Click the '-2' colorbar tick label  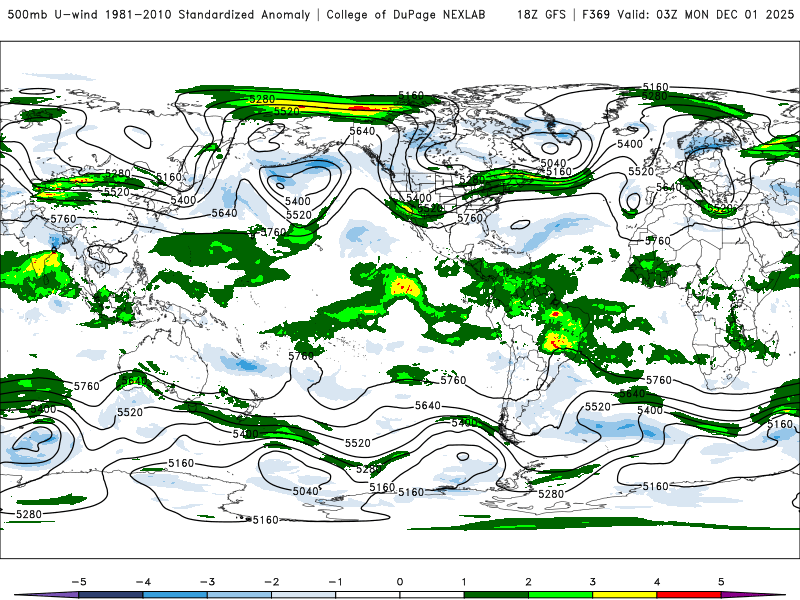click(x=271, y=582)
